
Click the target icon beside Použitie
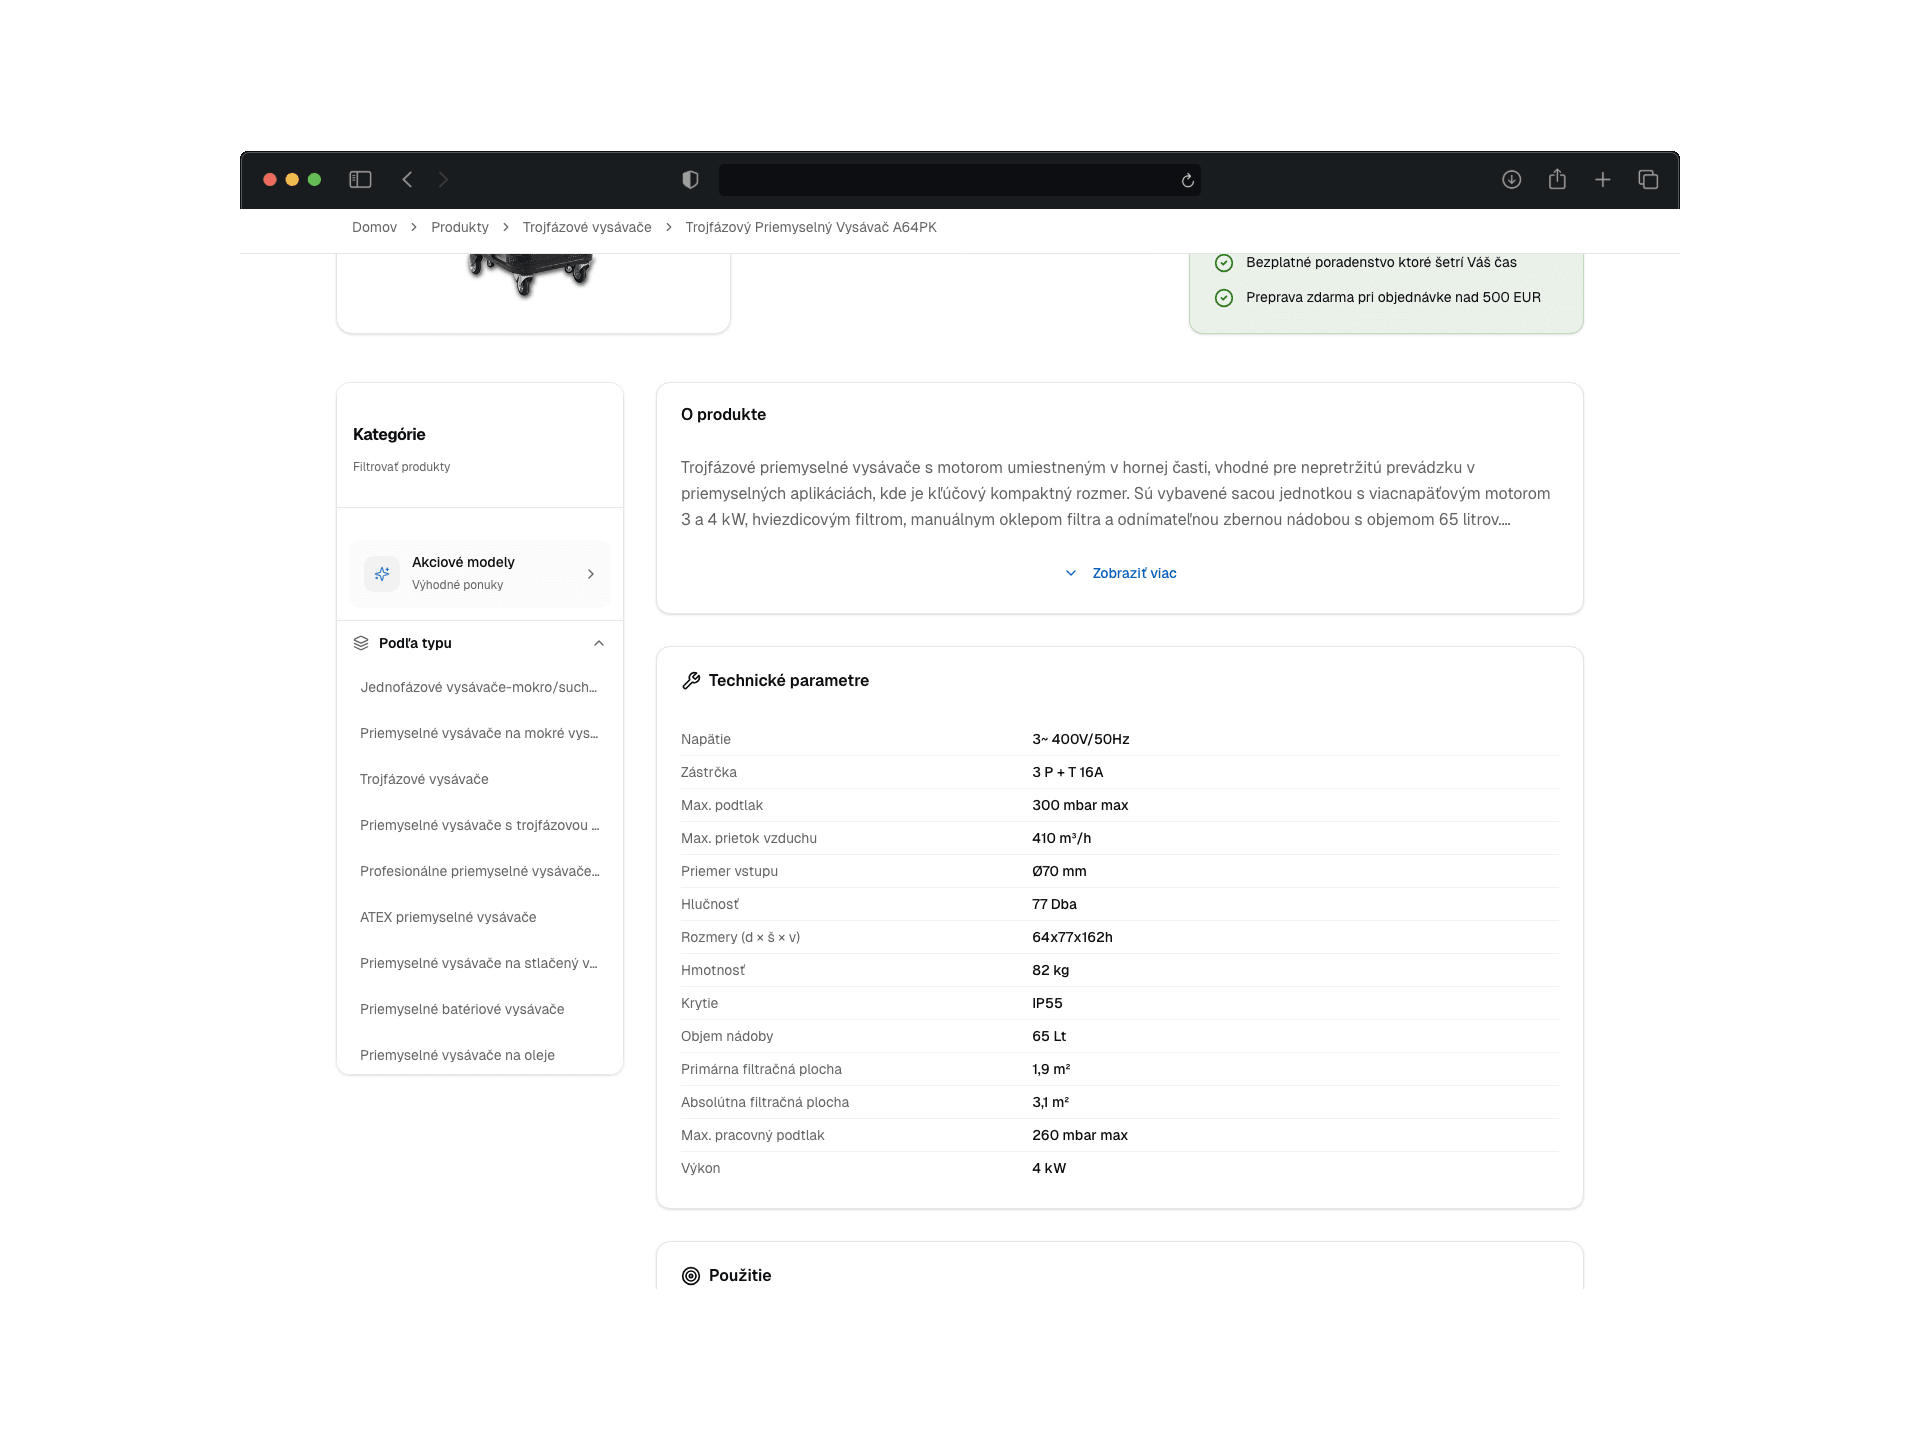tap(691, 1276)
